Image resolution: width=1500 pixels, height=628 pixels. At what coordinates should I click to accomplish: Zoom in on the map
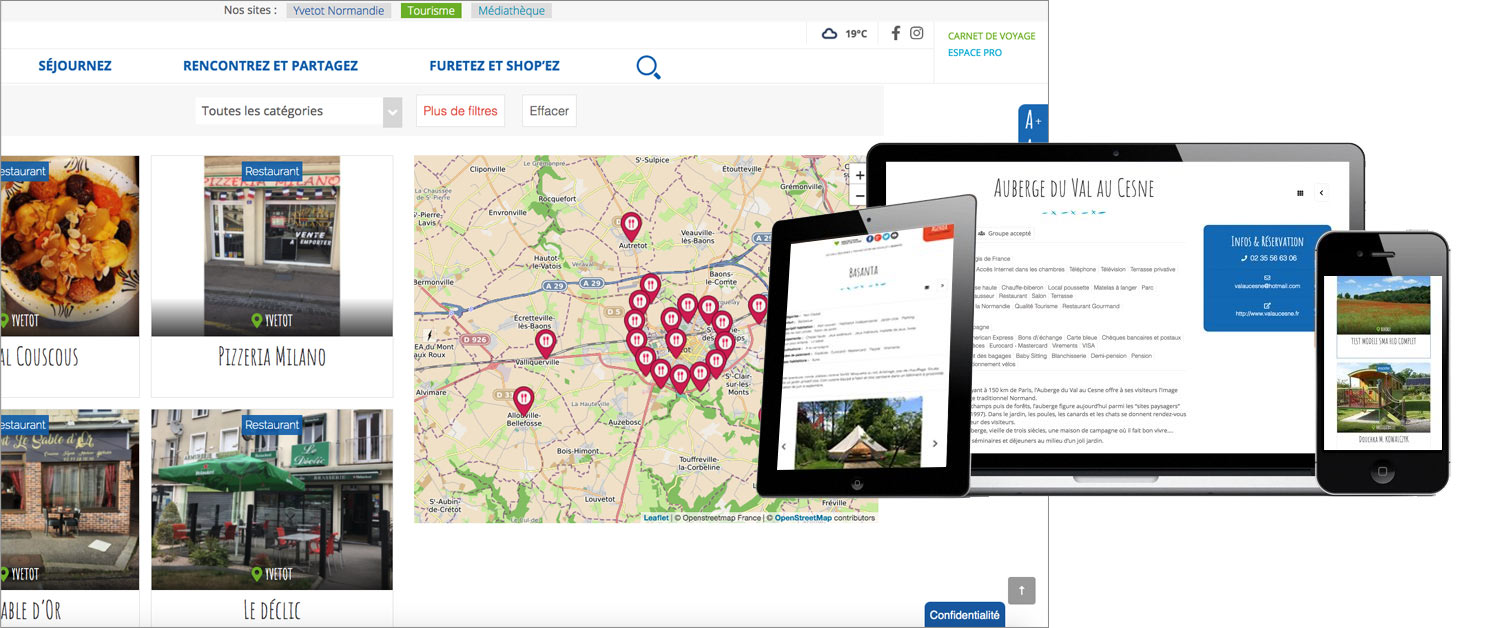coord(860,176)
